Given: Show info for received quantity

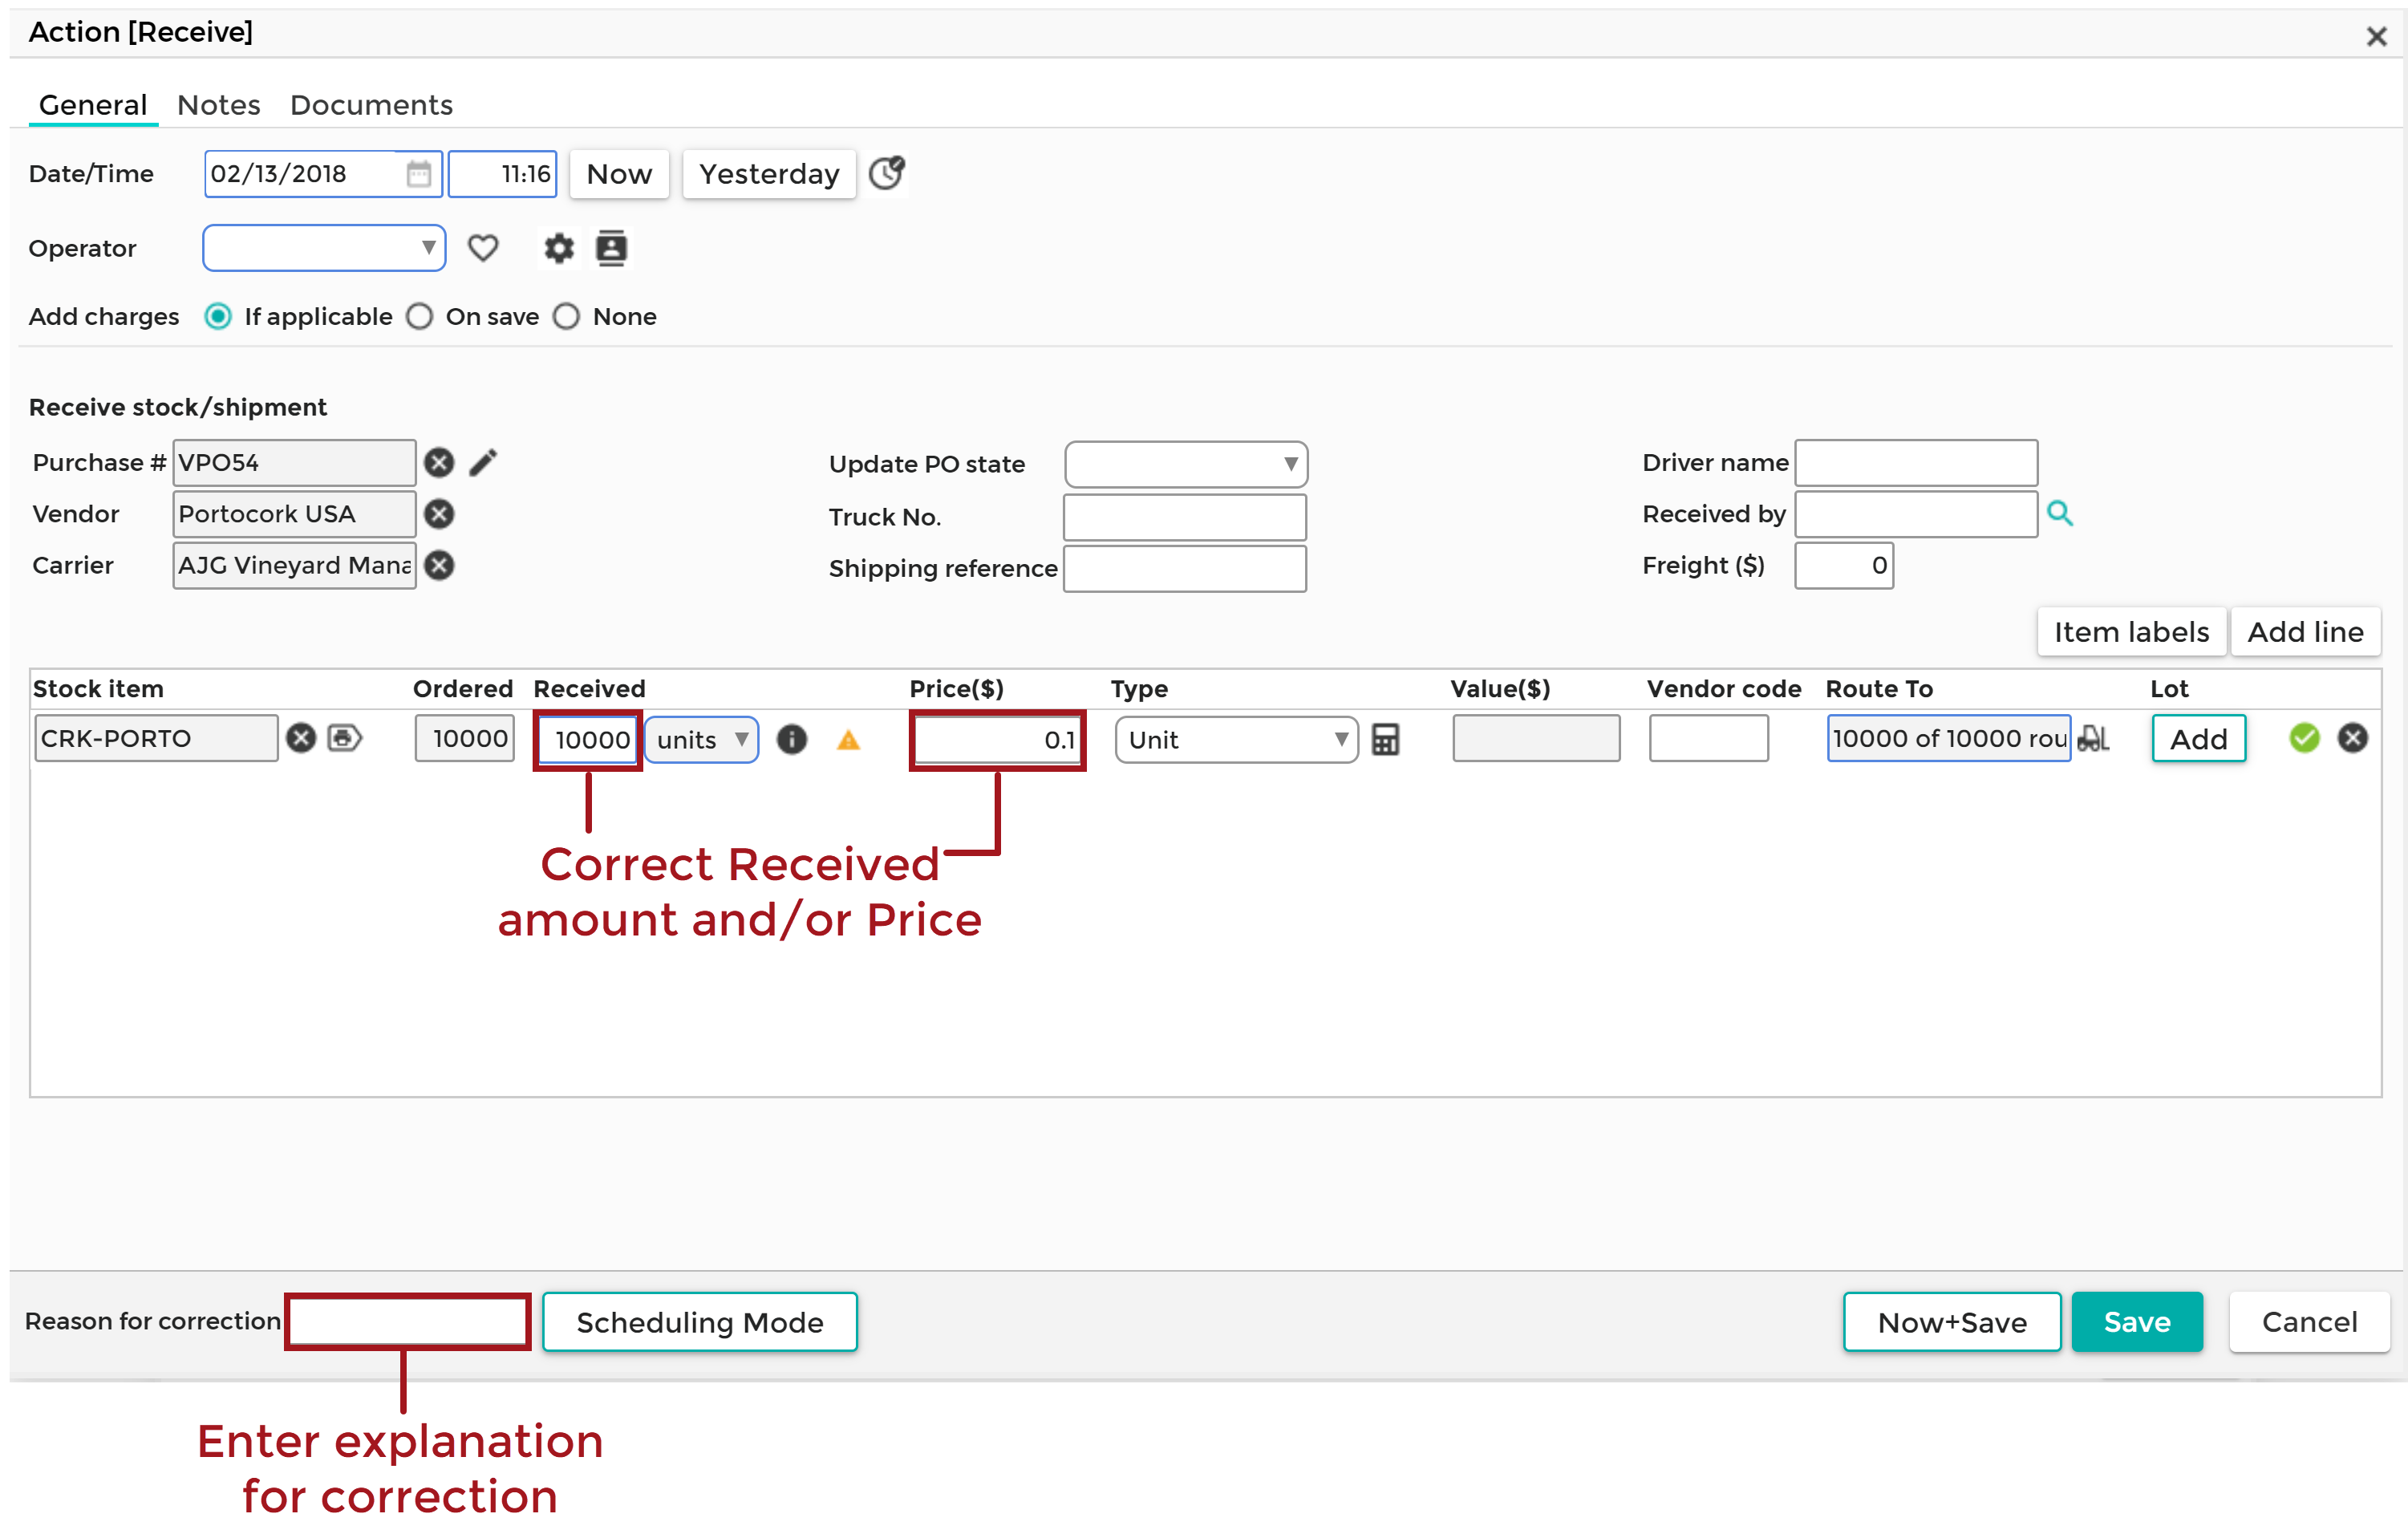Looking at the screenshot, I should [792, 739].
